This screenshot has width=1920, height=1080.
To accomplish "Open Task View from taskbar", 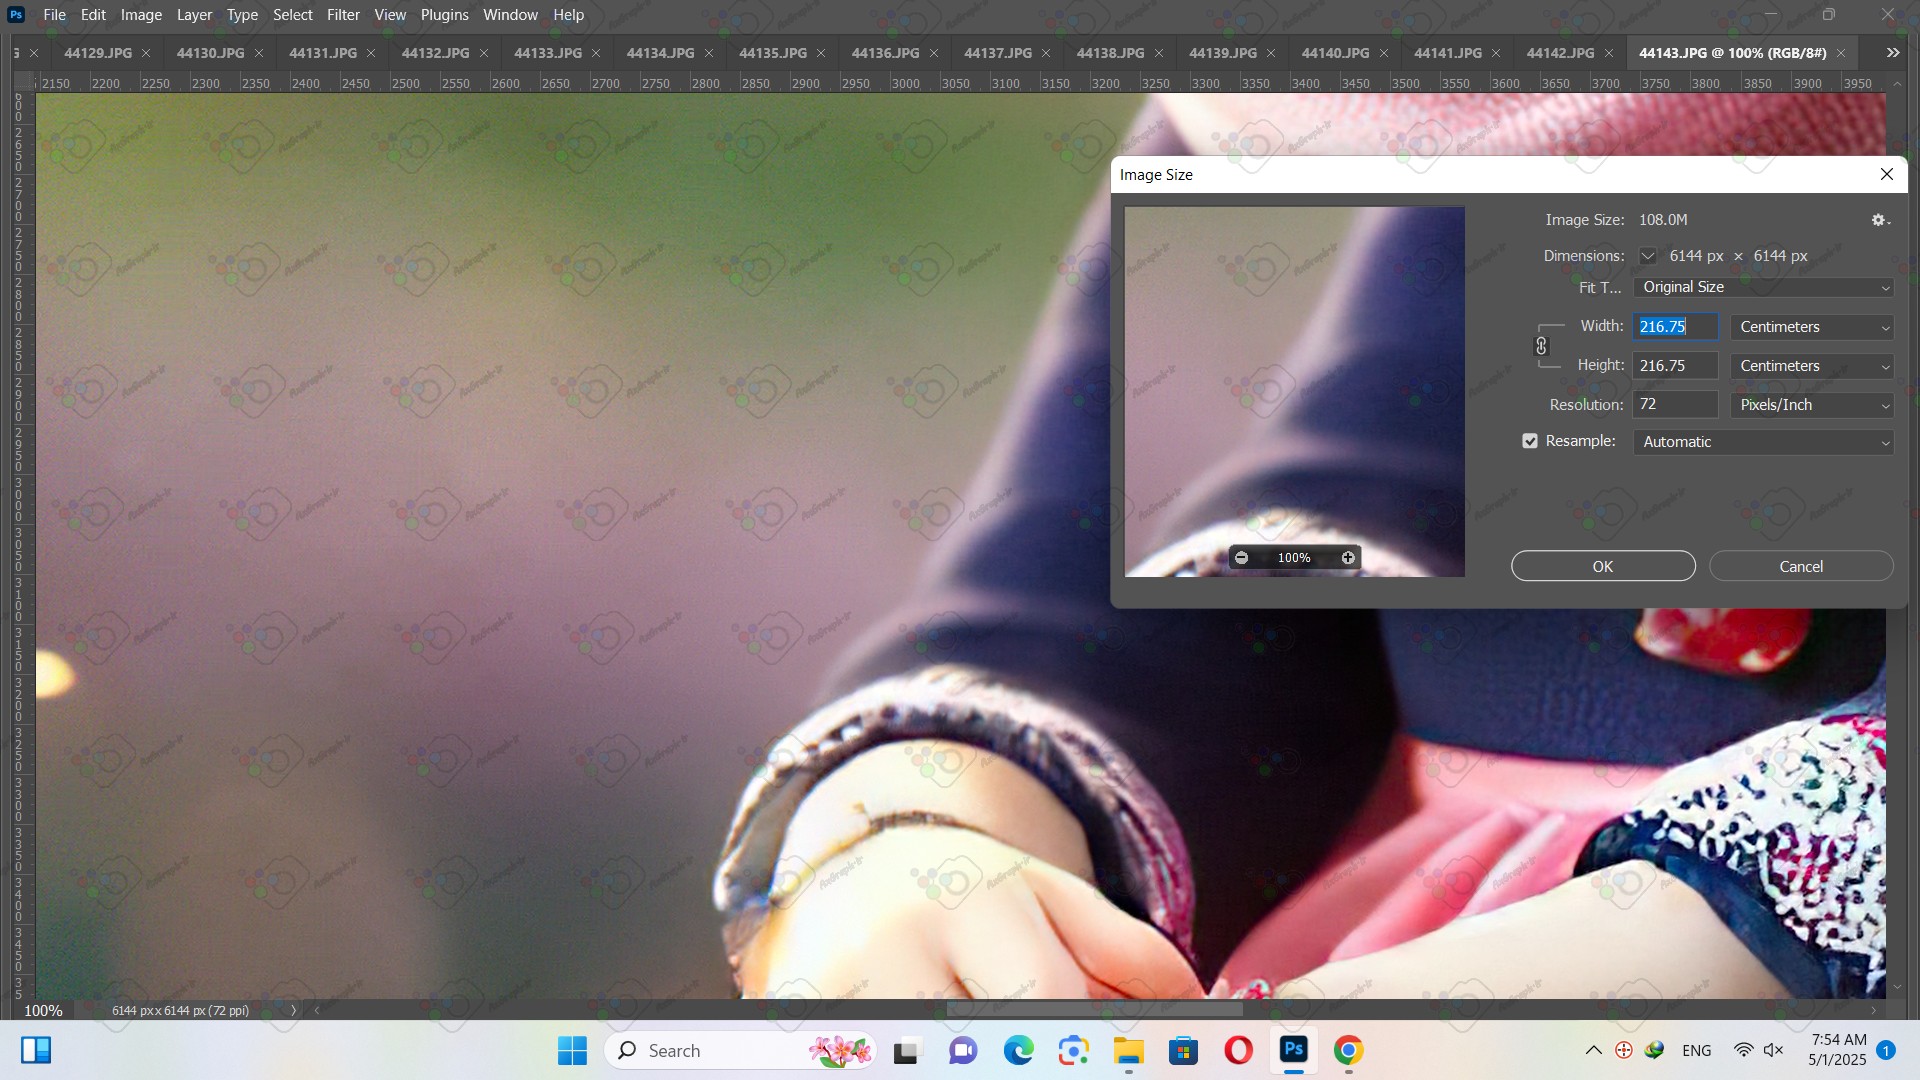I will [x=906, y=1050].
